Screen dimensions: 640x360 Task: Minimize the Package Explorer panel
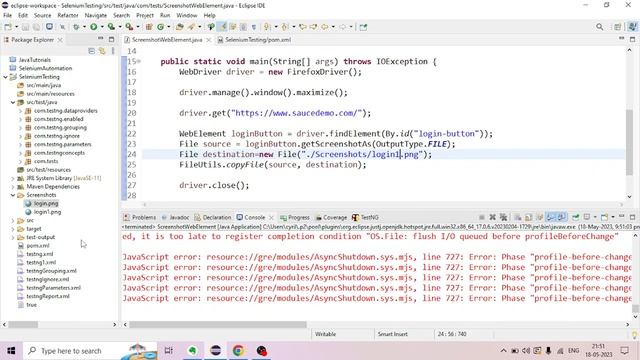(100, 39)
